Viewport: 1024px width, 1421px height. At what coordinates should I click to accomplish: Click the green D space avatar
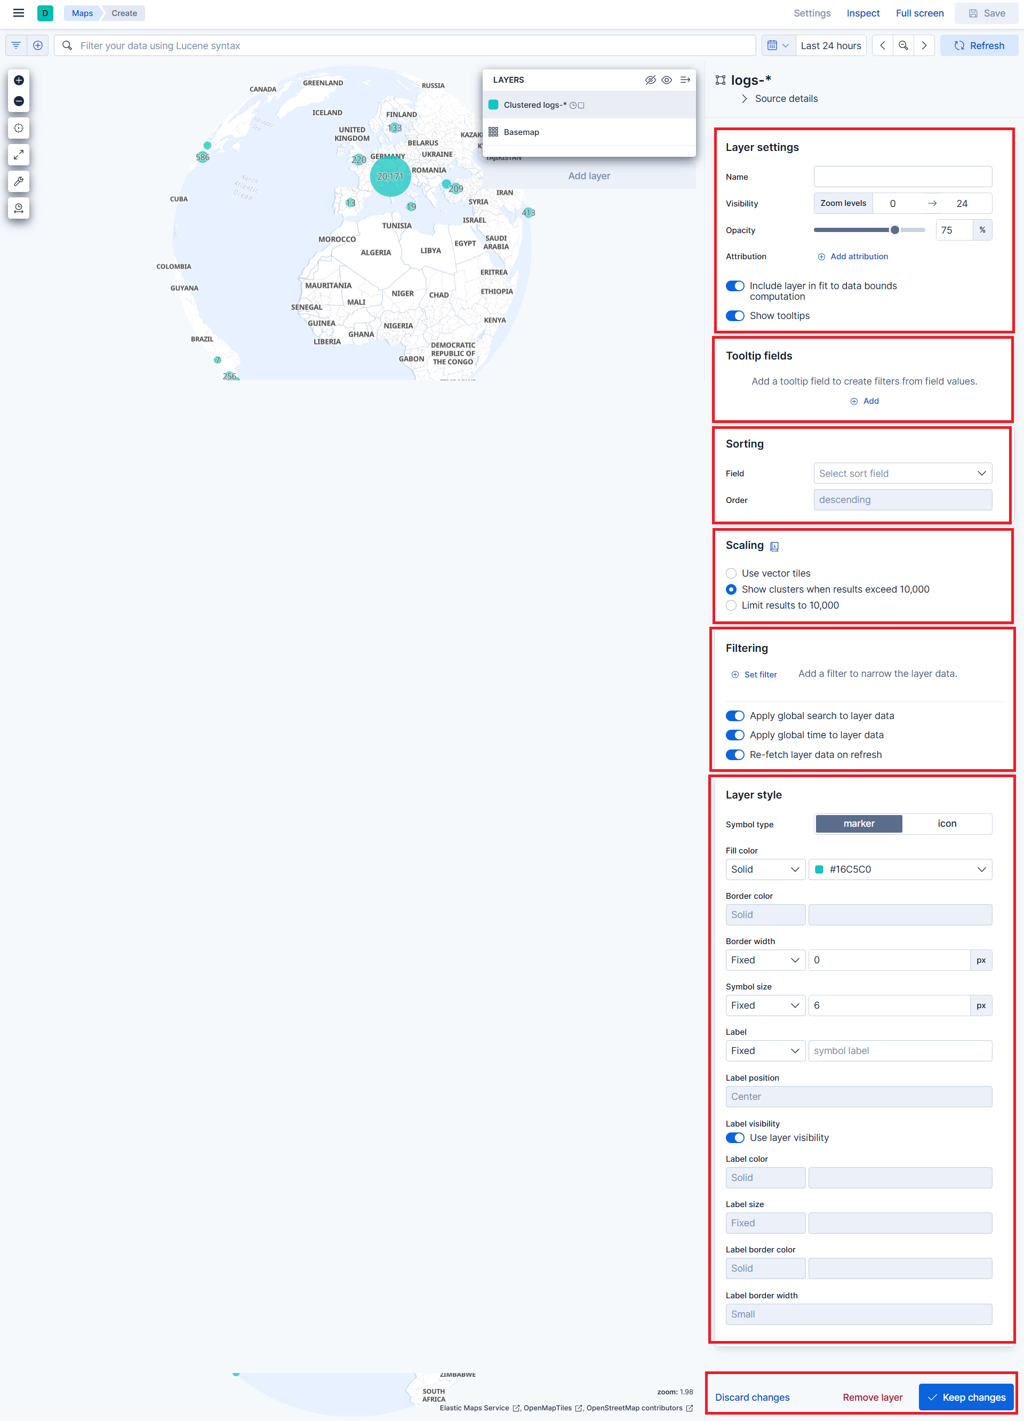click(x=45, y=13)
